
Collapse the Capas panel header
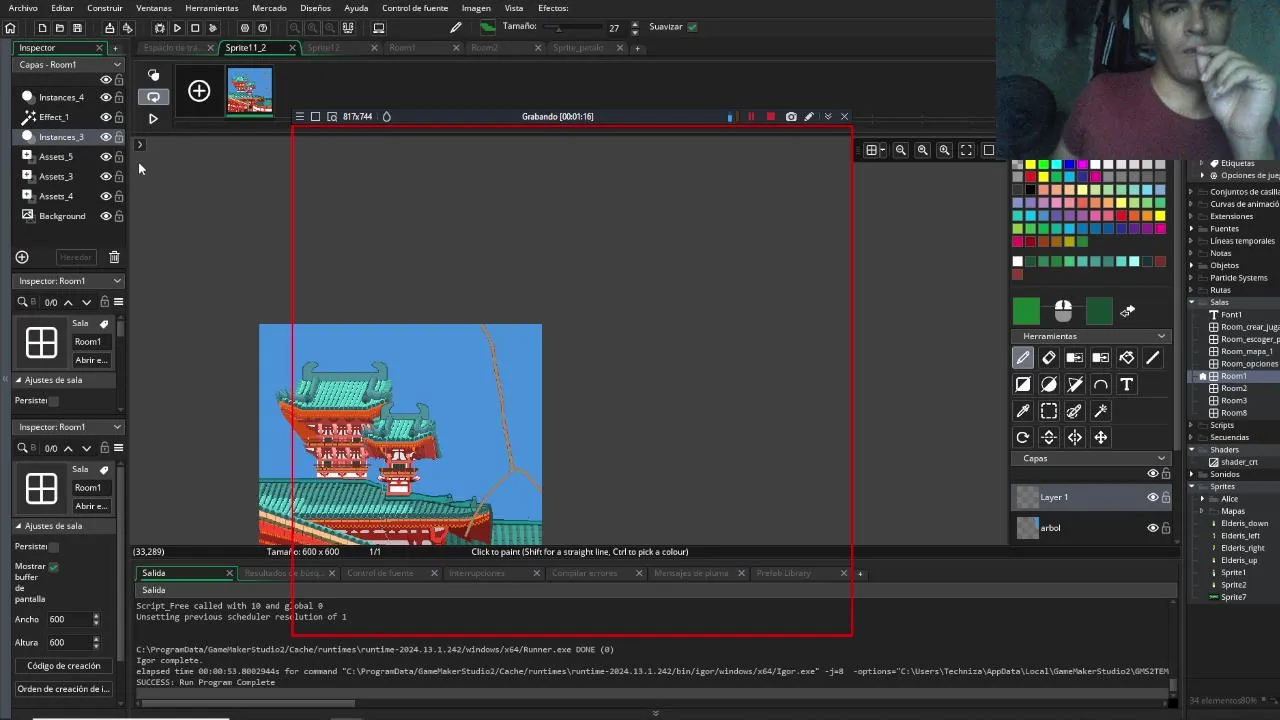tap(1161, 459)
